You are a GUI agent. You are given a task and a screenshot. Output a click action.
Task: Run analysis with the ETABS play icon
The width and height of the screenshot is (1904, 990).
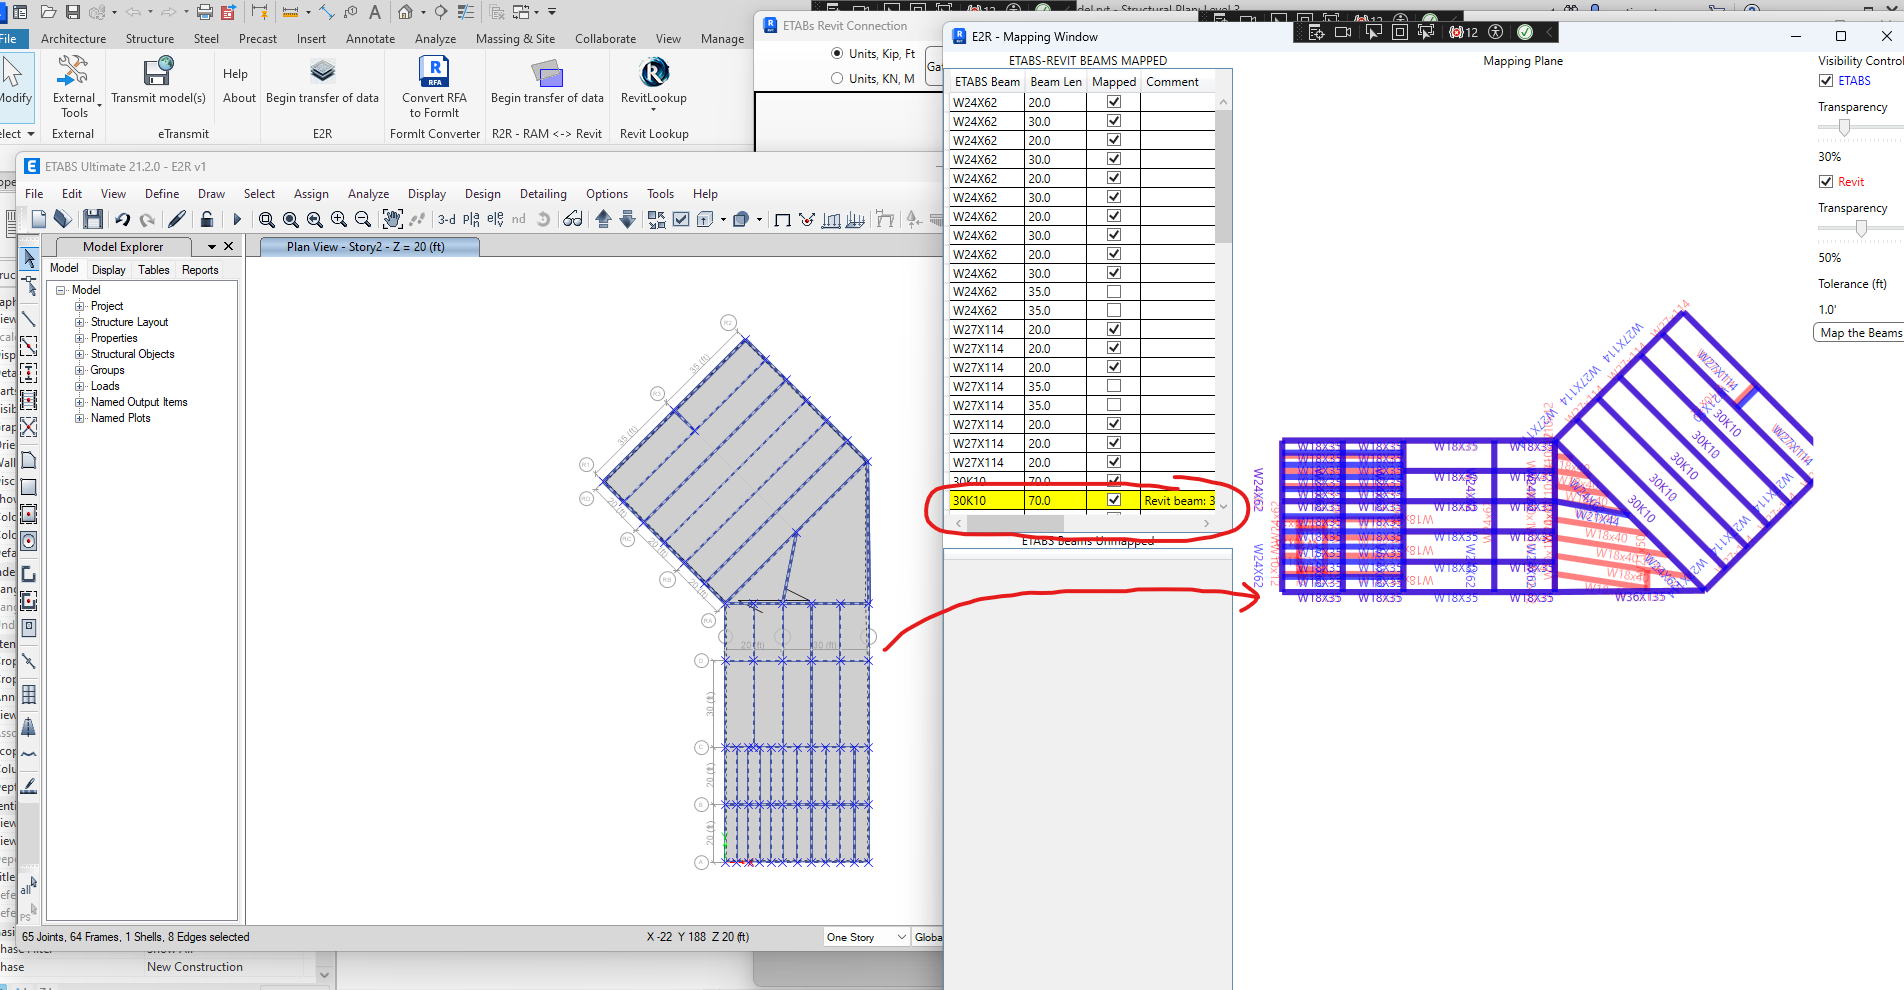[x=237, y=219]
